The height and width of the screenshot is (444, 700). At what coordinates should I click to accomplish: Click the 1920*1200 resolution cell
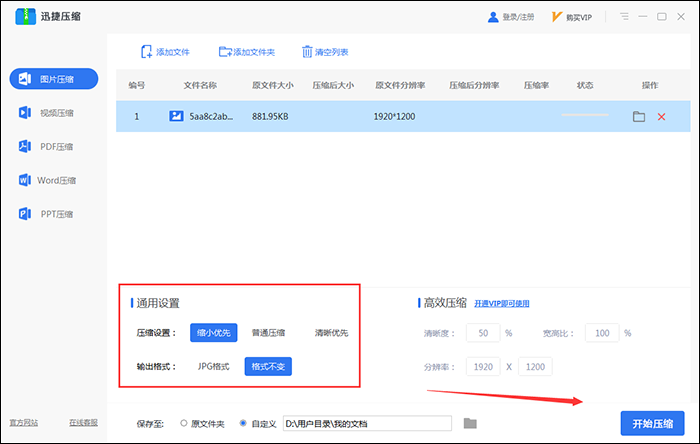point(394,116)
